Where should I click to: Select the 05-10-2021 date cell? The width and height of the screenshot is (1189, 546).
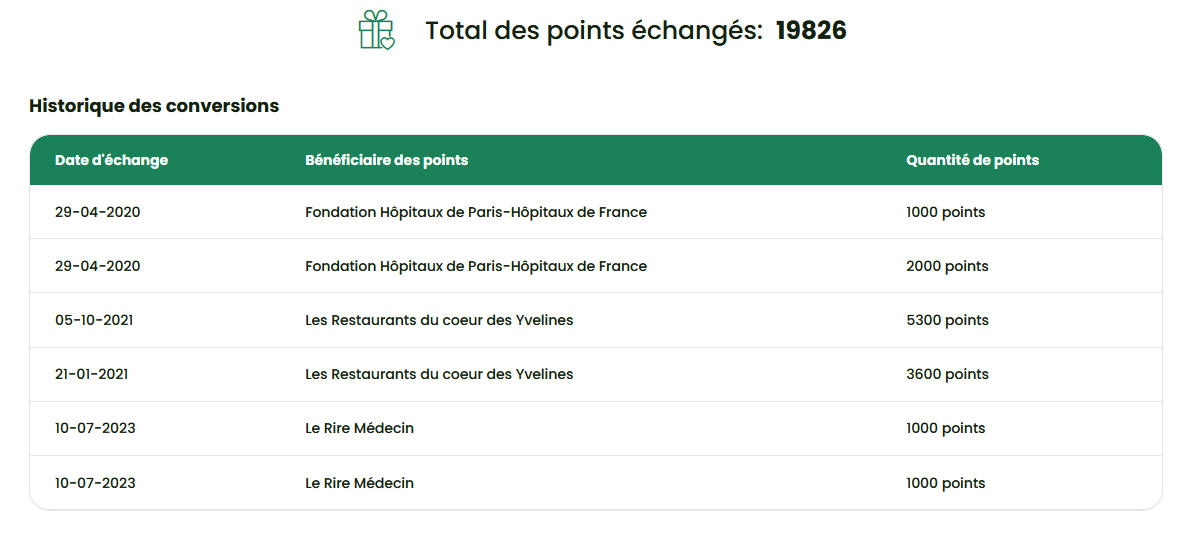click(94, 320)
